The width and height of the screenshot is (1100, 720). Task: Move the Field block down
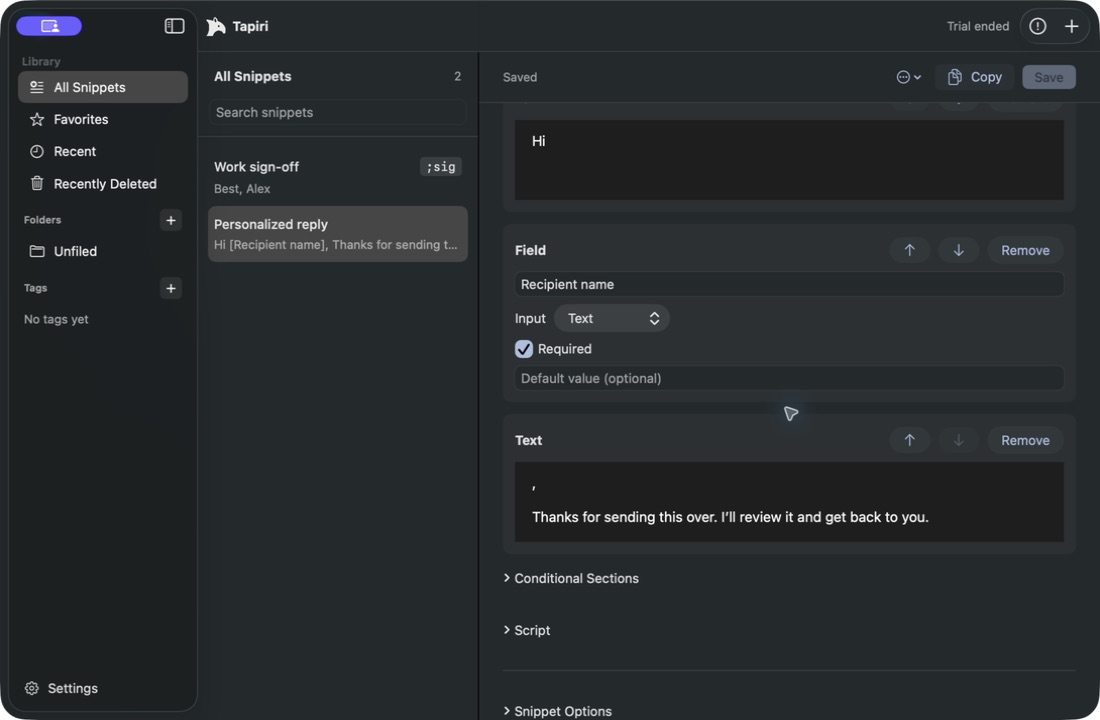click(x=958, y=251)
